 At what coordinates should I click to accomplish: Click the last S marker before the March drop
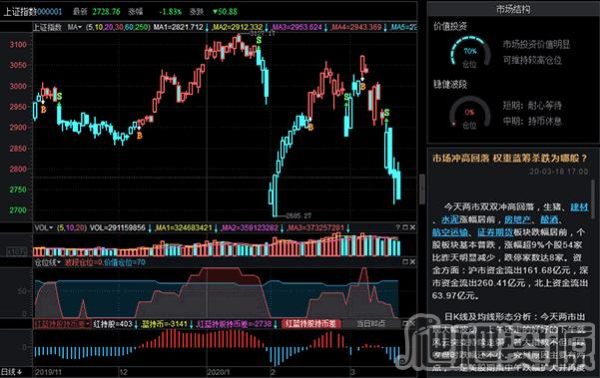click(x=386, y=112)
